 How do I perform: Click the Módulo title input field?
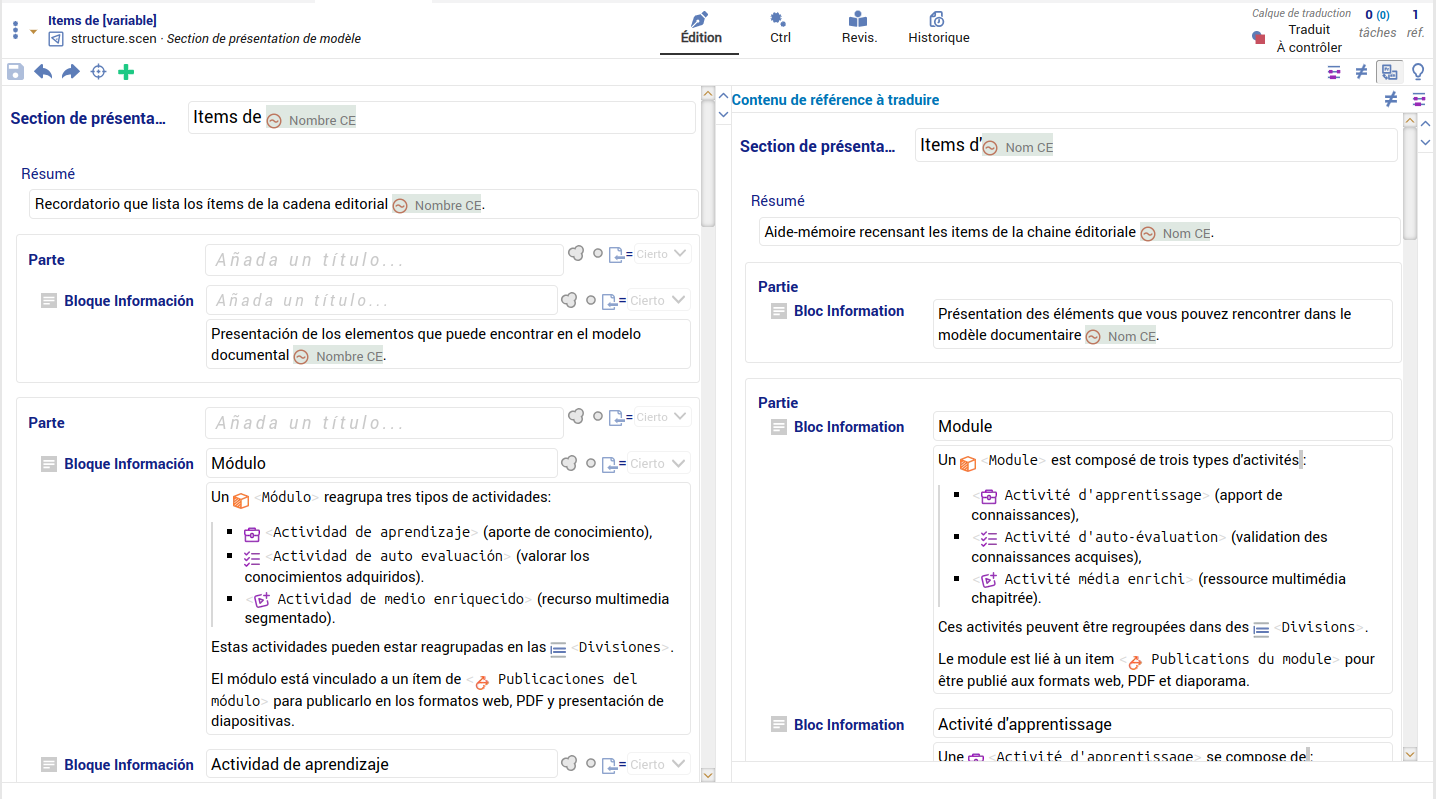[381, 464]
